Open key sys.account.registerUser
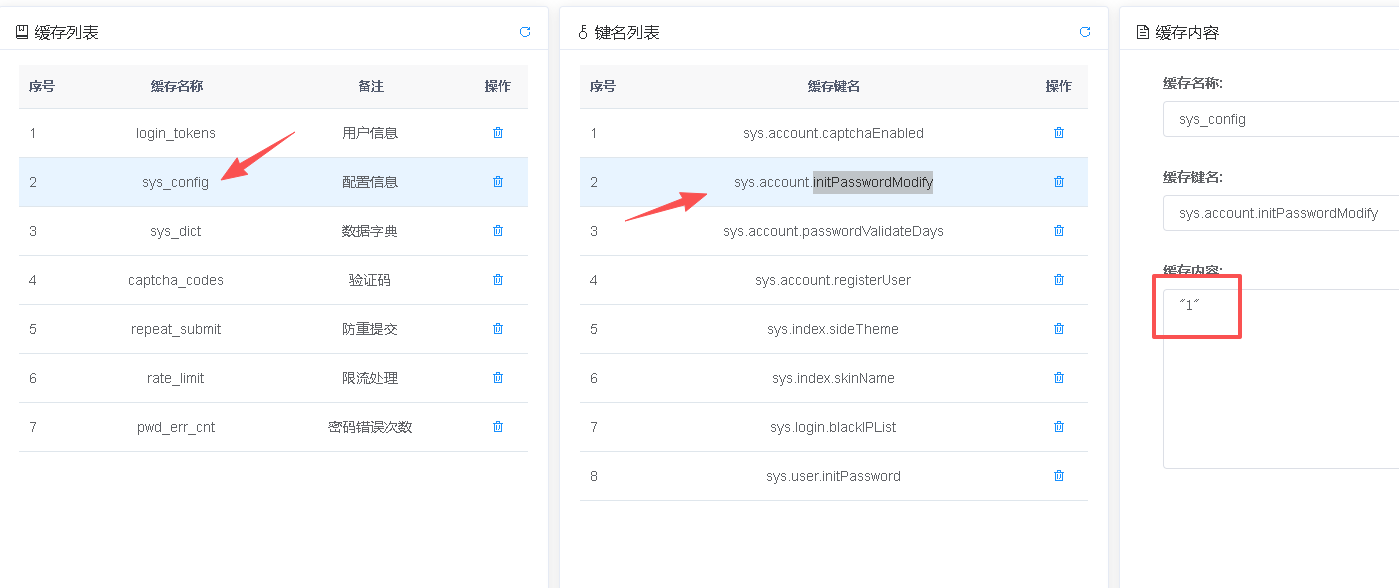 833,280
